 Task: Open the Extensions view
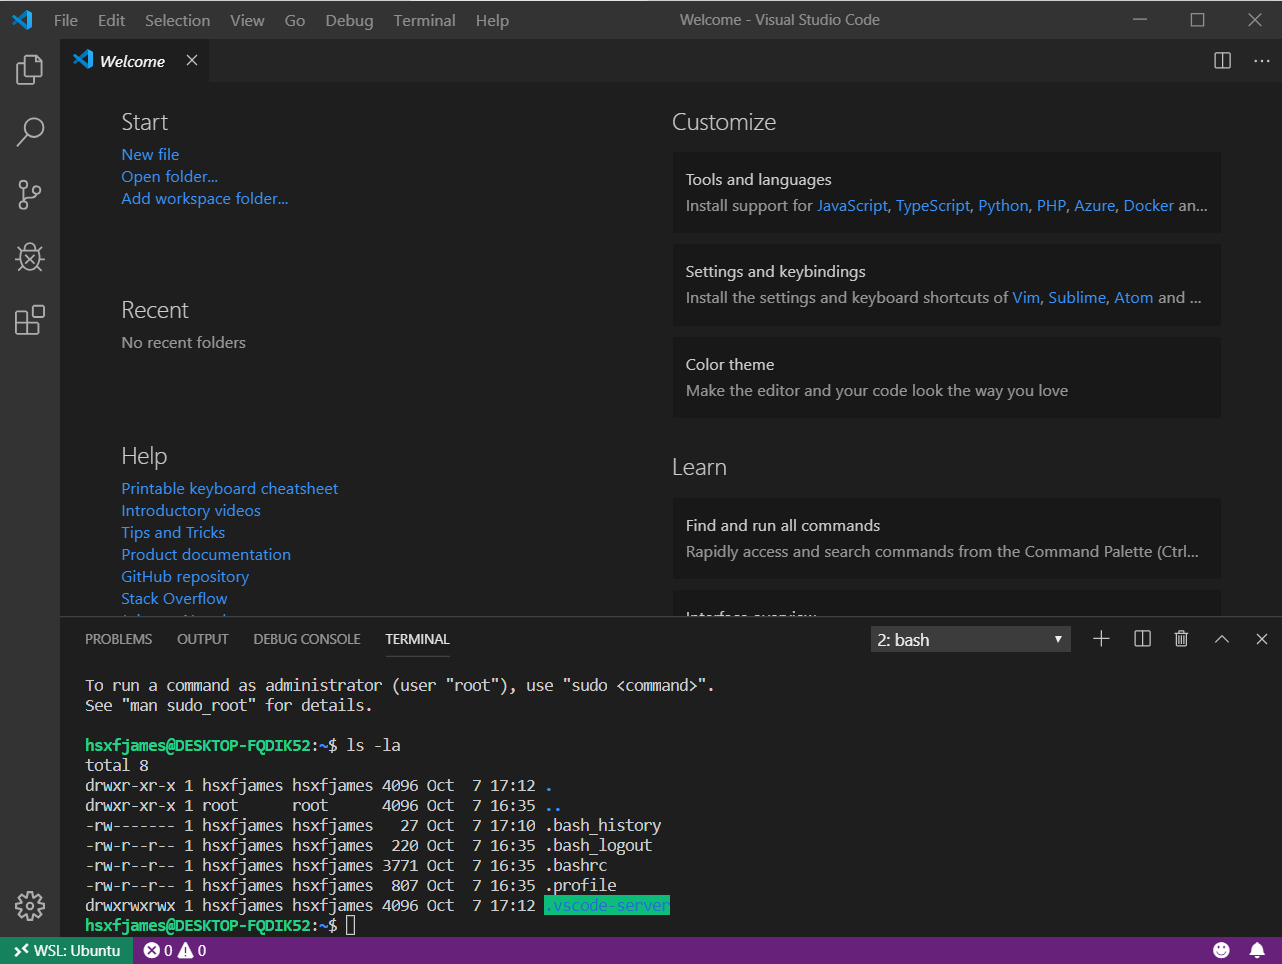point(30,320)
